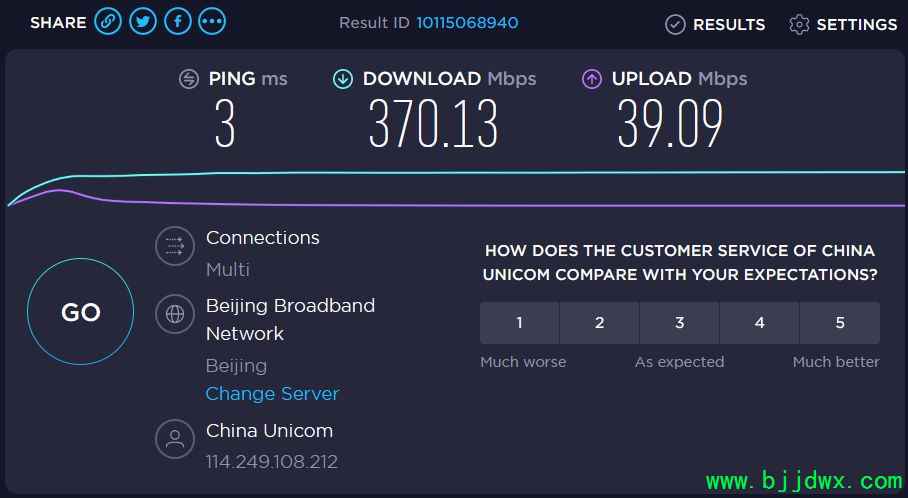Copy the share link icon
The width and height of the screenshot is (908, 498).
coord(108,22)
